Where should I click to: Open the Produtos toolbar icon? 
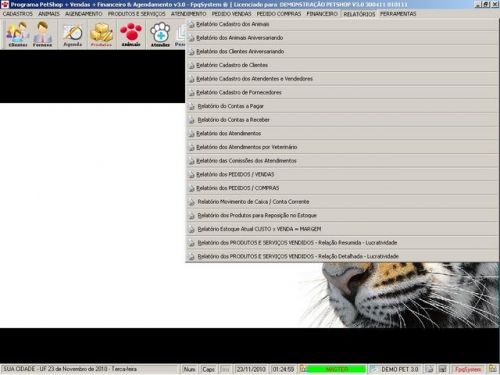point(101,34)
